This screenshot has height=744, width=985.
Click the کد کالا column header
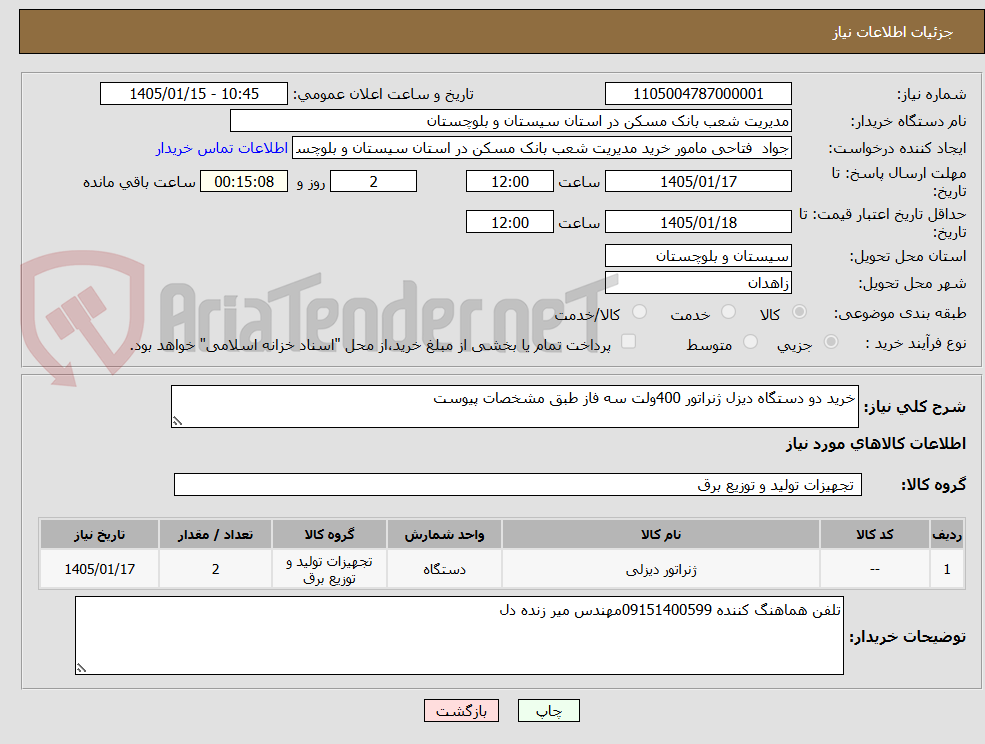click(x=874, y=534)
